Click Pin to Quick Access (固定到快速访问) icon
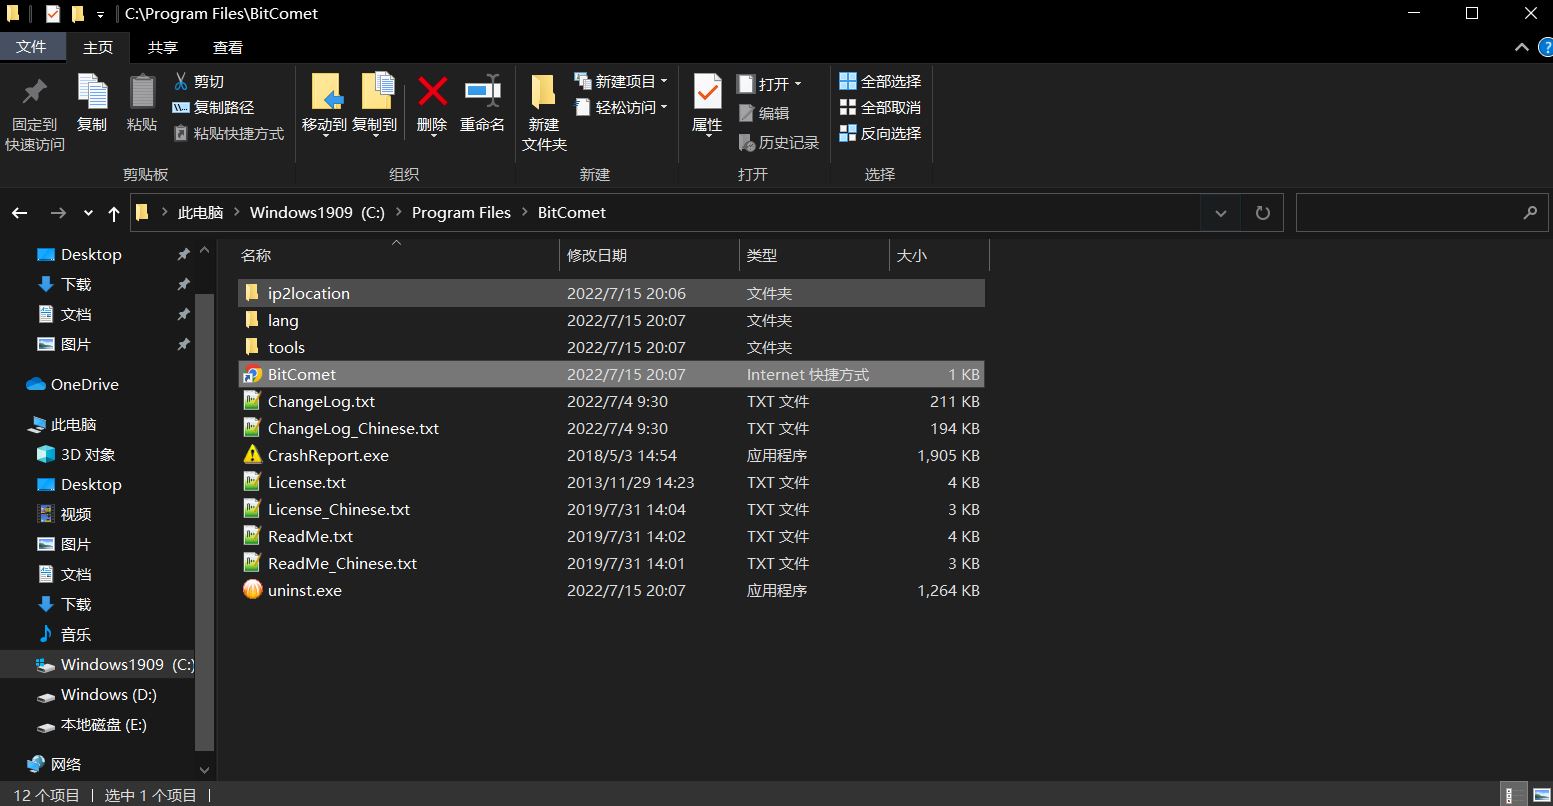 pos(35,93)
